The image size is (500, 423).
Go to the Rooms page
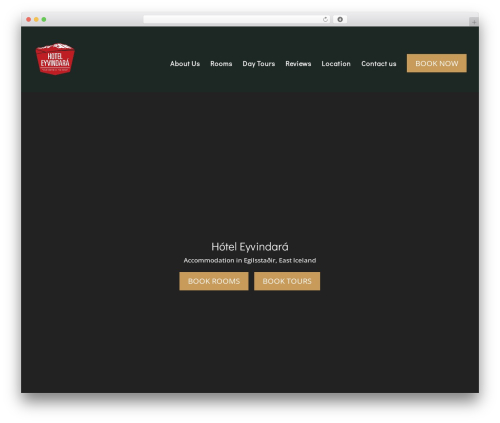point(221,64)
